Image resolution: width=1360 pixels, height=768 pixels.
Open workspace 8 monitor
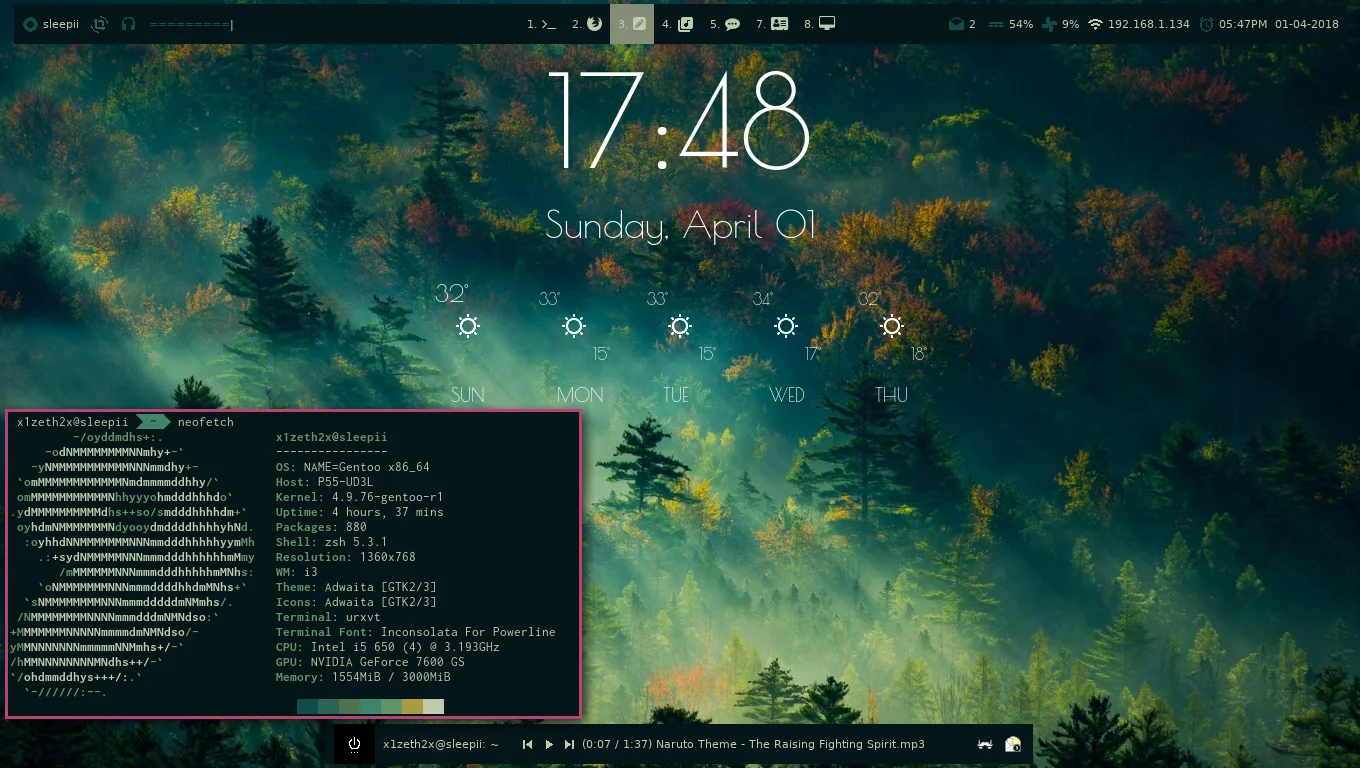pyautogui.click(x=820, y=23)
